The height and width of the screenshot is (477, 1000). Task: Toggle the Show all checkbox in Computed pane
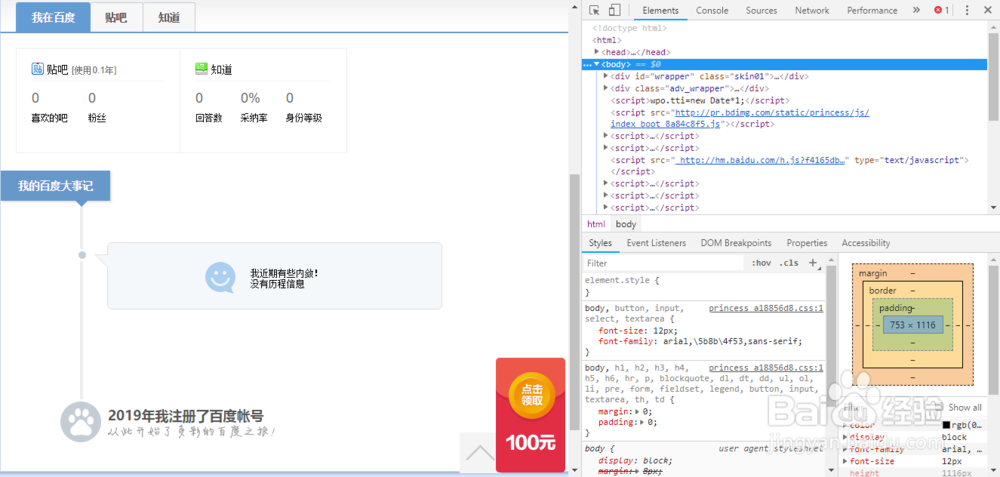939,407
